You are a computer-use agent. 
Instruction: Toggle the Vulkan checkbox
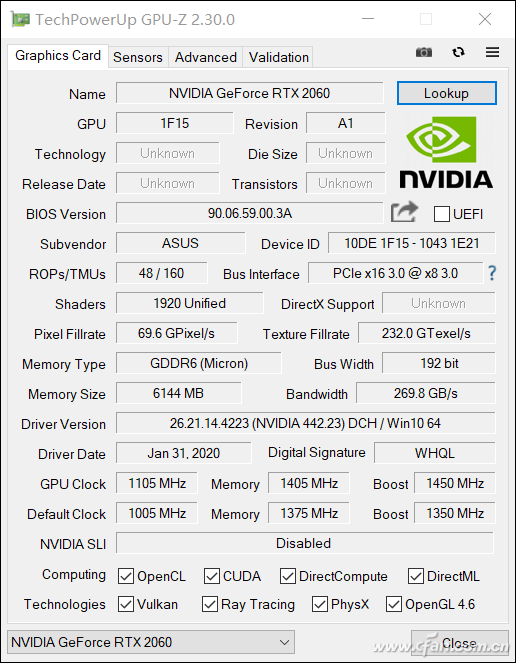(x=126, y=605)
